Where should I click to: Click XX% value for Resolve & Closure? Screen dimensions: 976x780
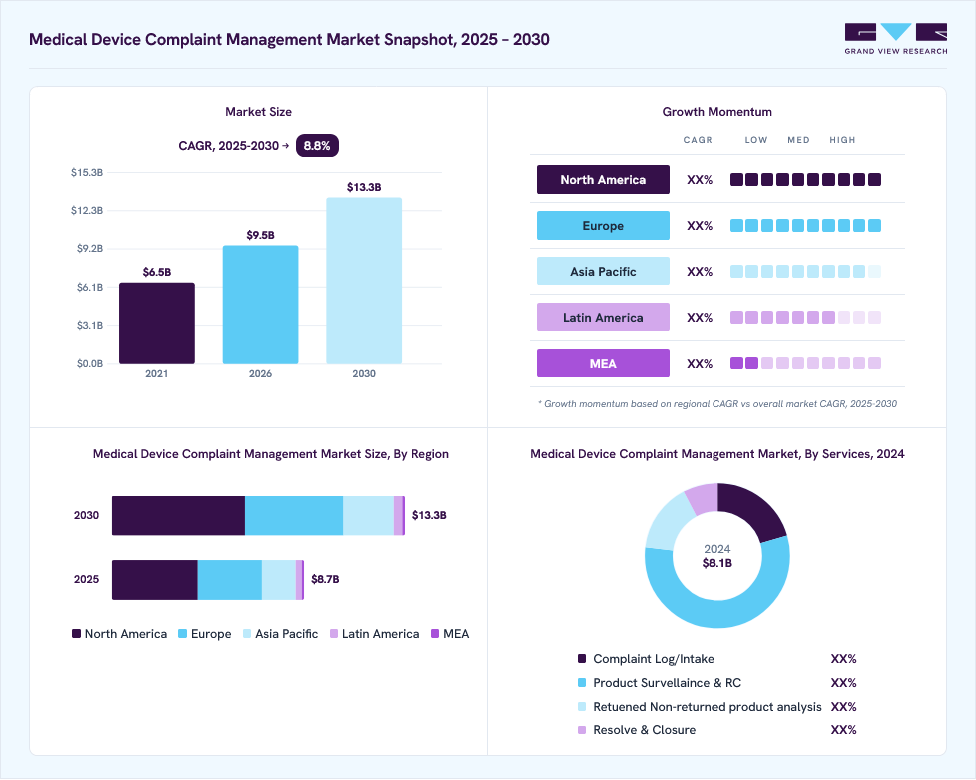843,730
